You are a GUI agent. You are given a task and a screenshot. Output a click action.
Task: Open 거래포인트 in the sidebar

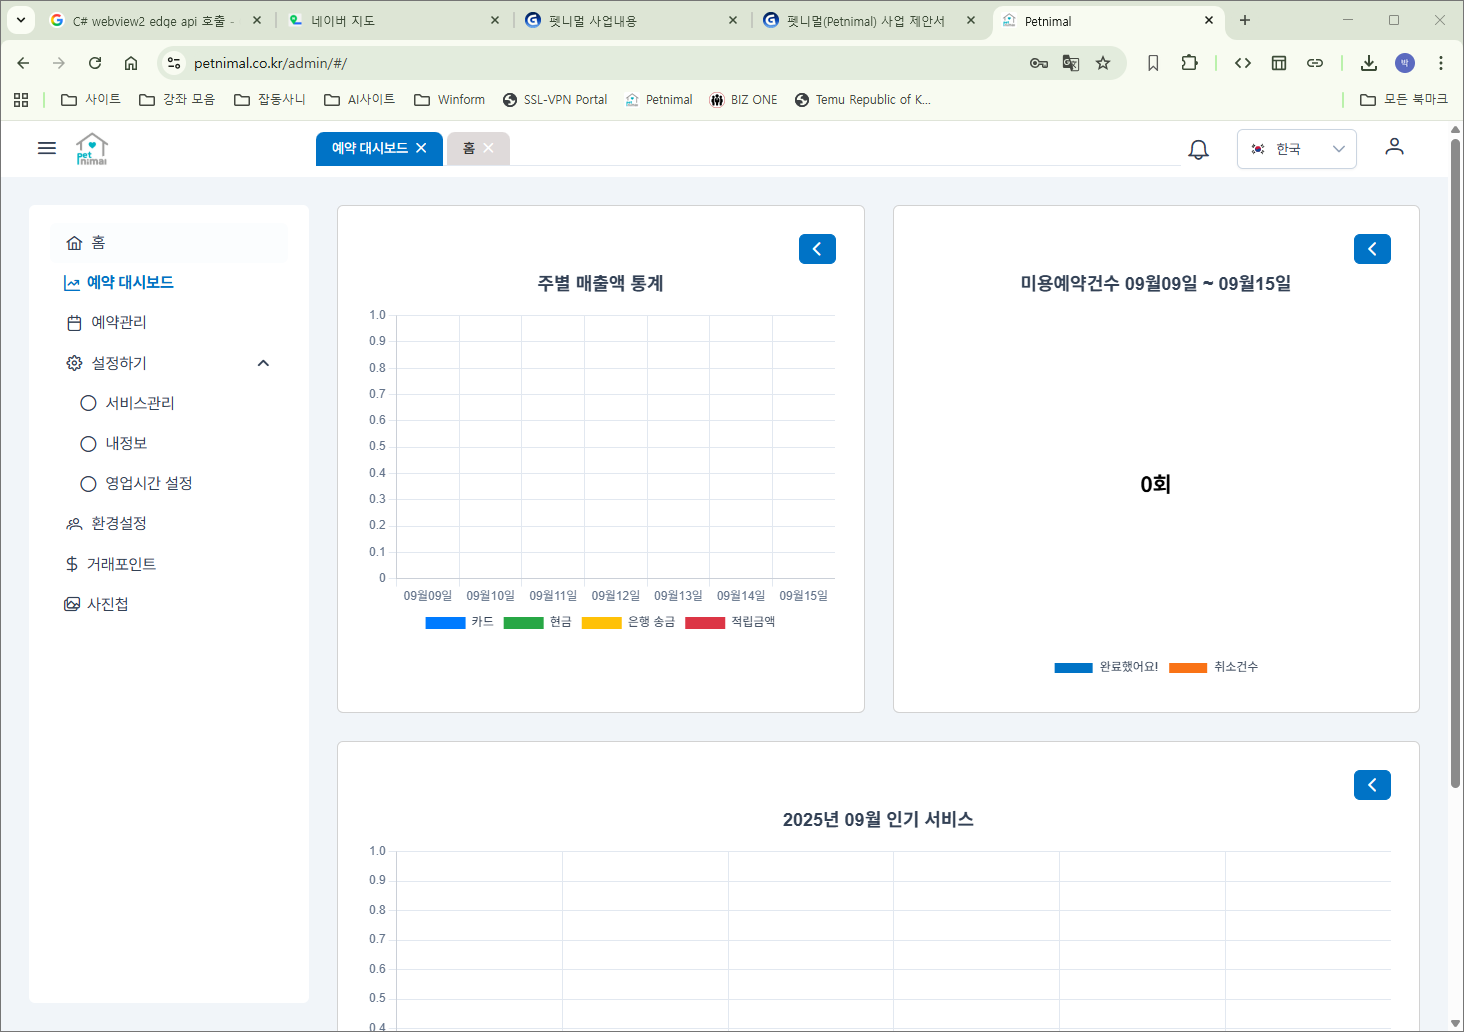(121, 564)
